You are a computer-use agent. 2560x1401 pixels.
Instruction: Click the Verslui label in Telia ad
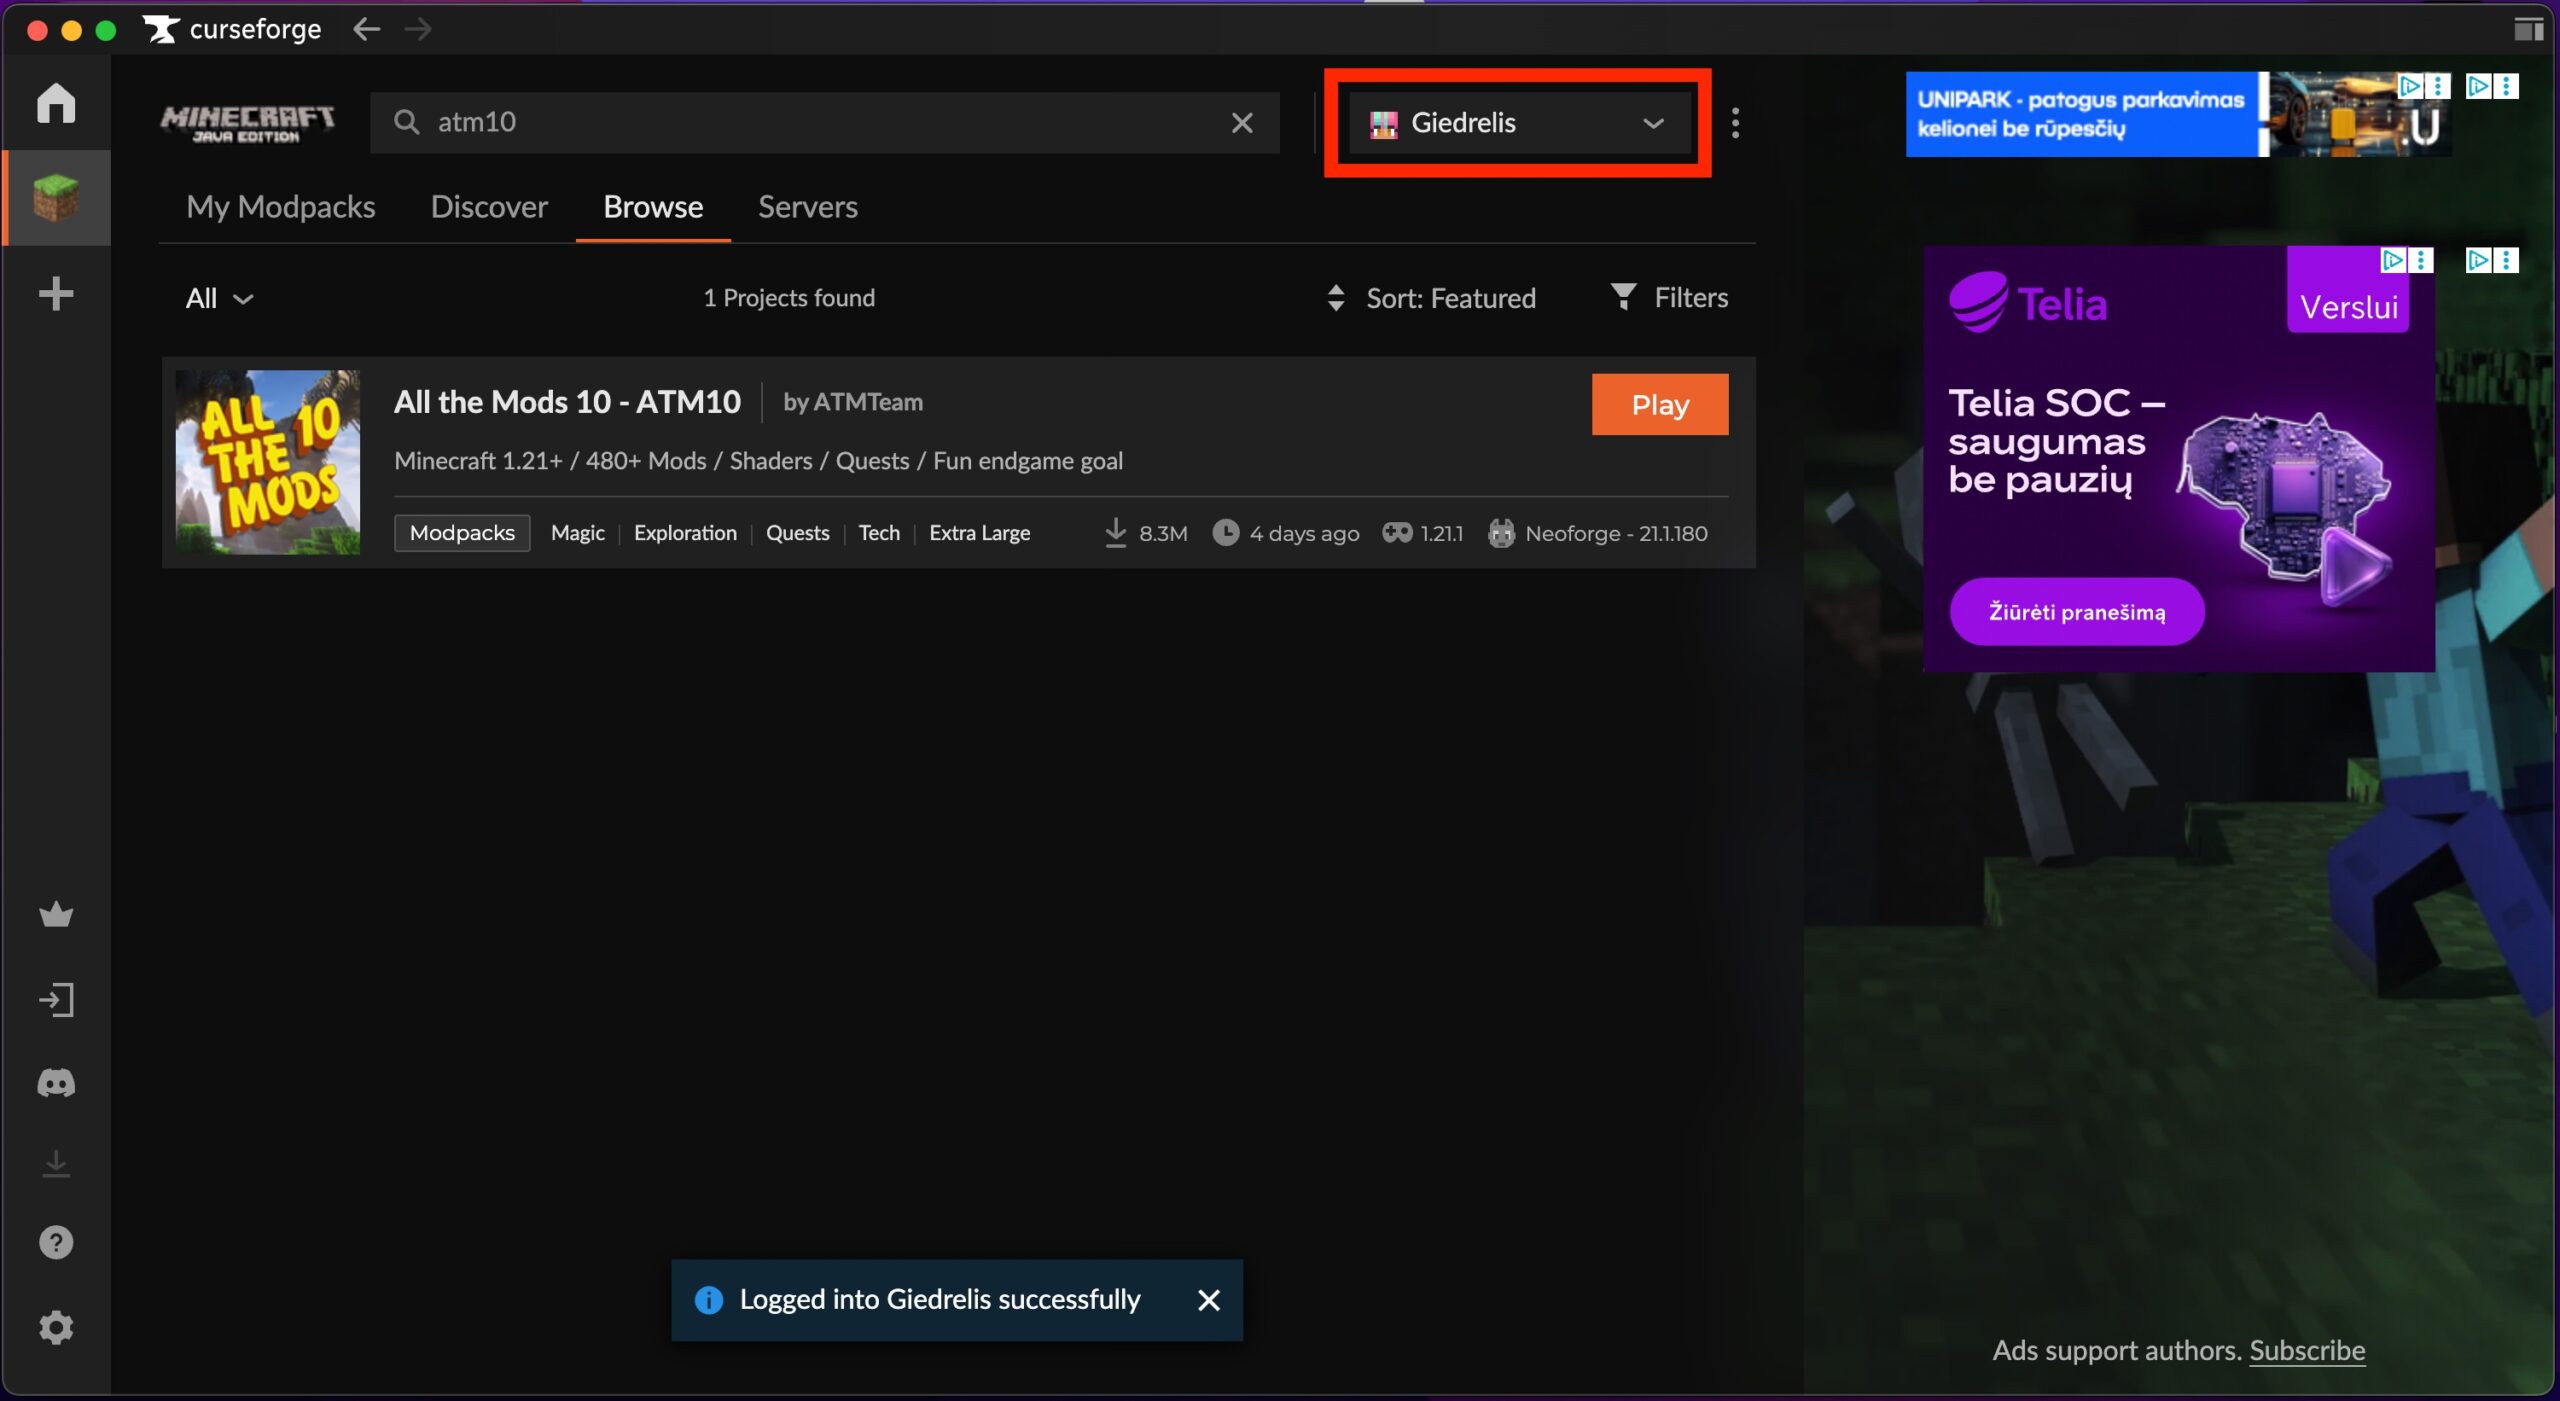point(2349,306)
